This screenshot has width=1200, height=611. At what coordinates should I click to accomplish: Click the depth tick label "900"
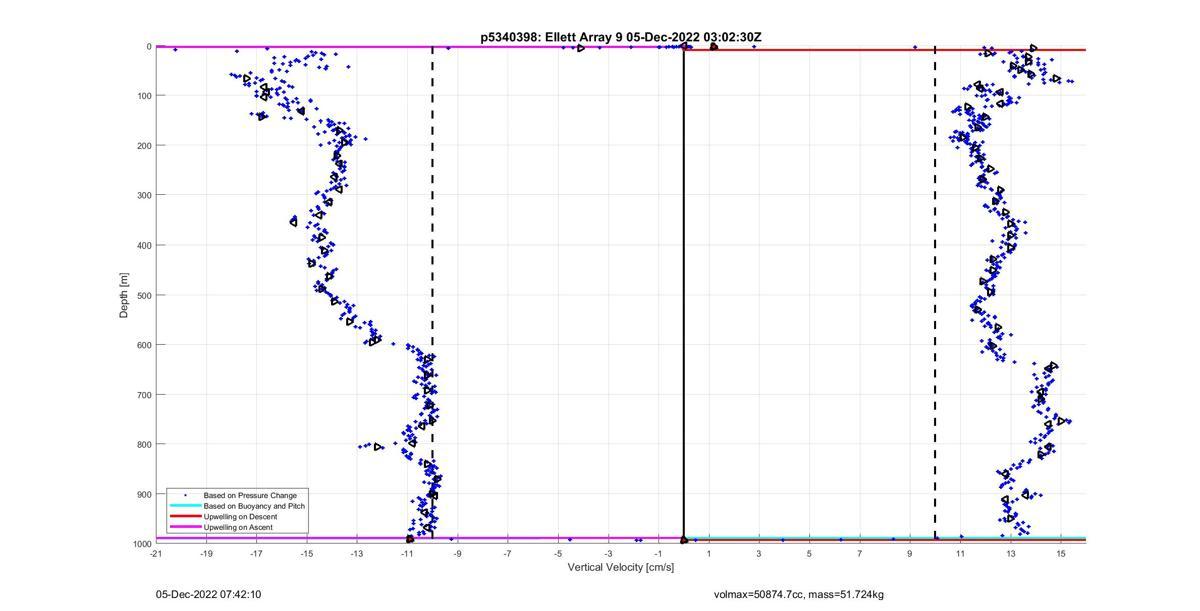click(x=144, y=494)
